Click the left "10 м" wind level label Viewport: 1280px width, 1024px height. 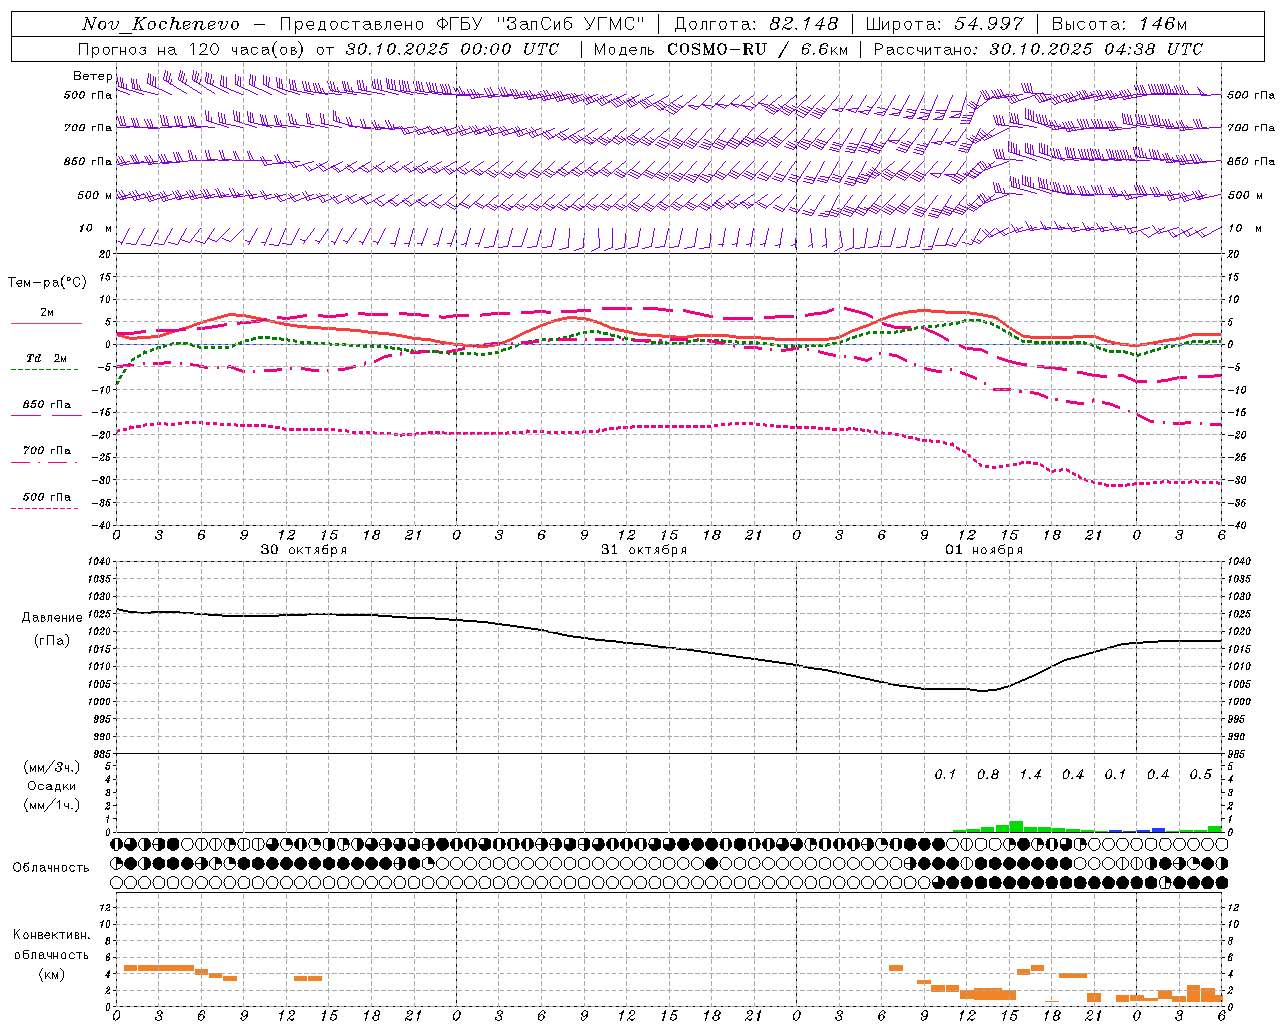95,229
